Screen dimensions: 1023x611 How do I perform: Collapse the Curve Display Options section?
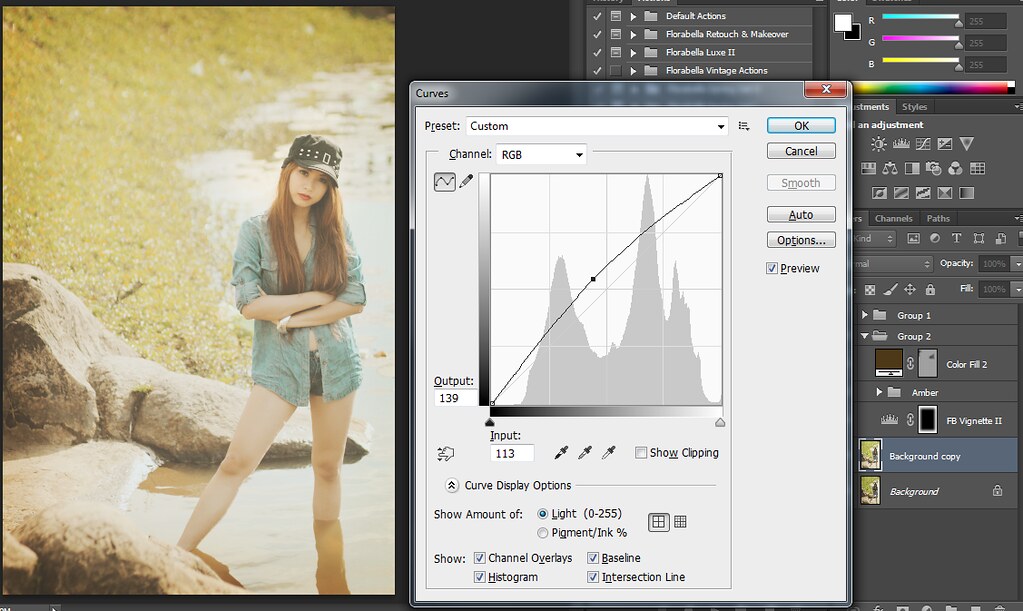(452, 485)
